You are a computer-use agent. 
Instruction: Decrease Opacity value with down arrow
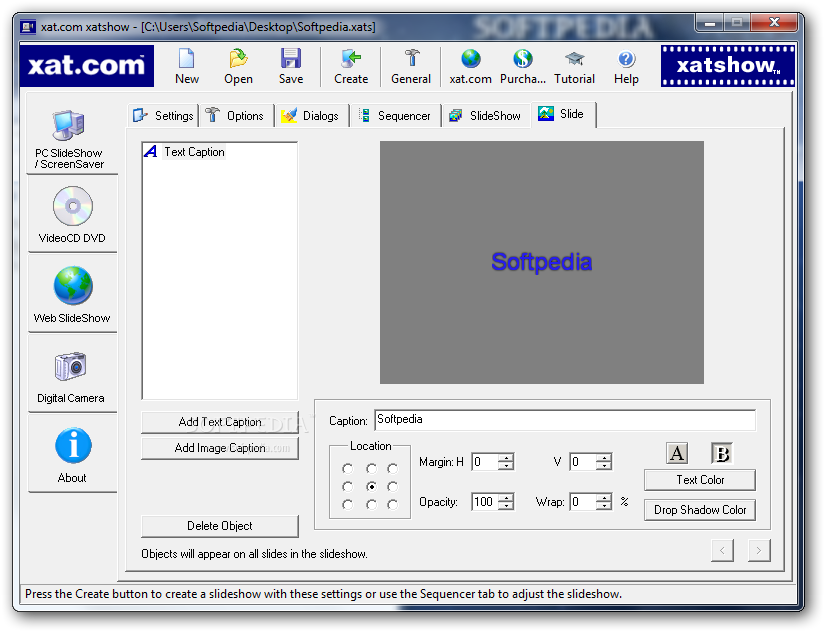(x=506, y=506)
